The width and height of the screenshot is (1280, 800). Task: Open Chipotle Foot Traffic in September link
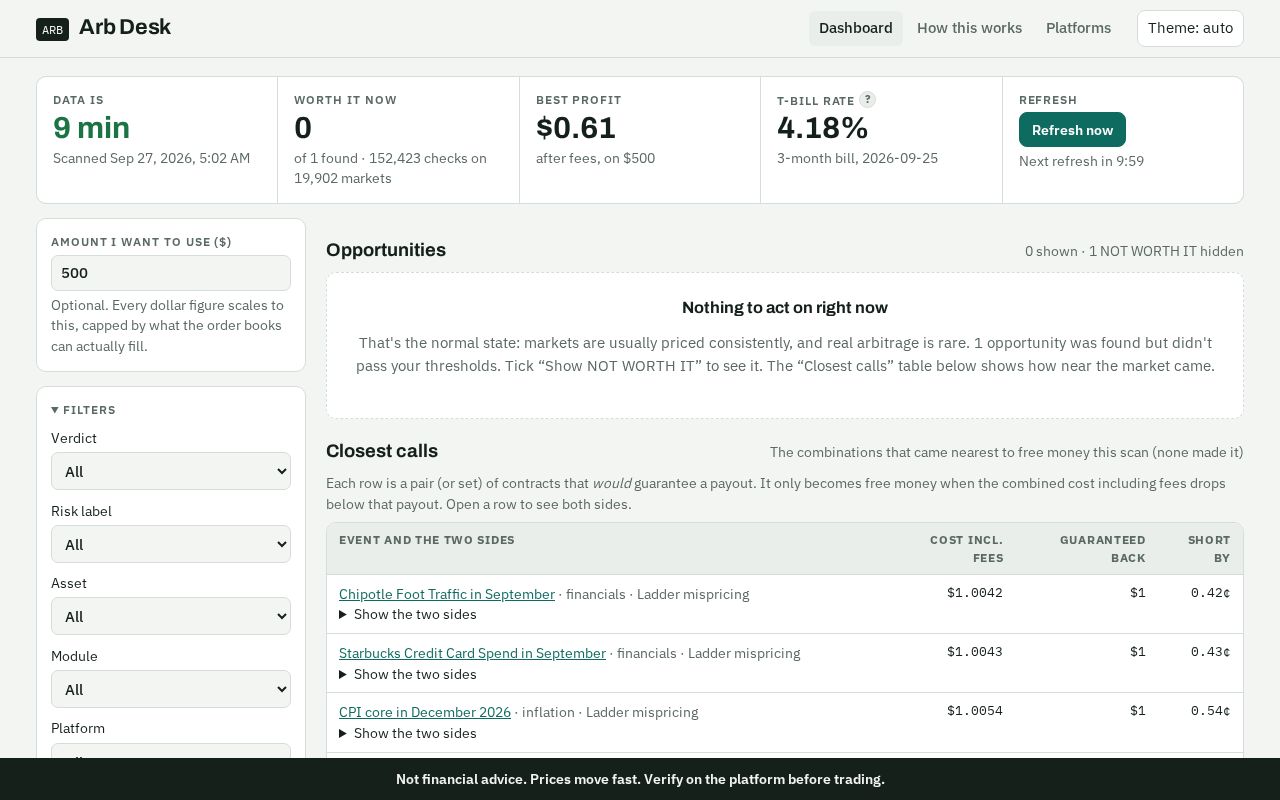click(x=447, y=594)
